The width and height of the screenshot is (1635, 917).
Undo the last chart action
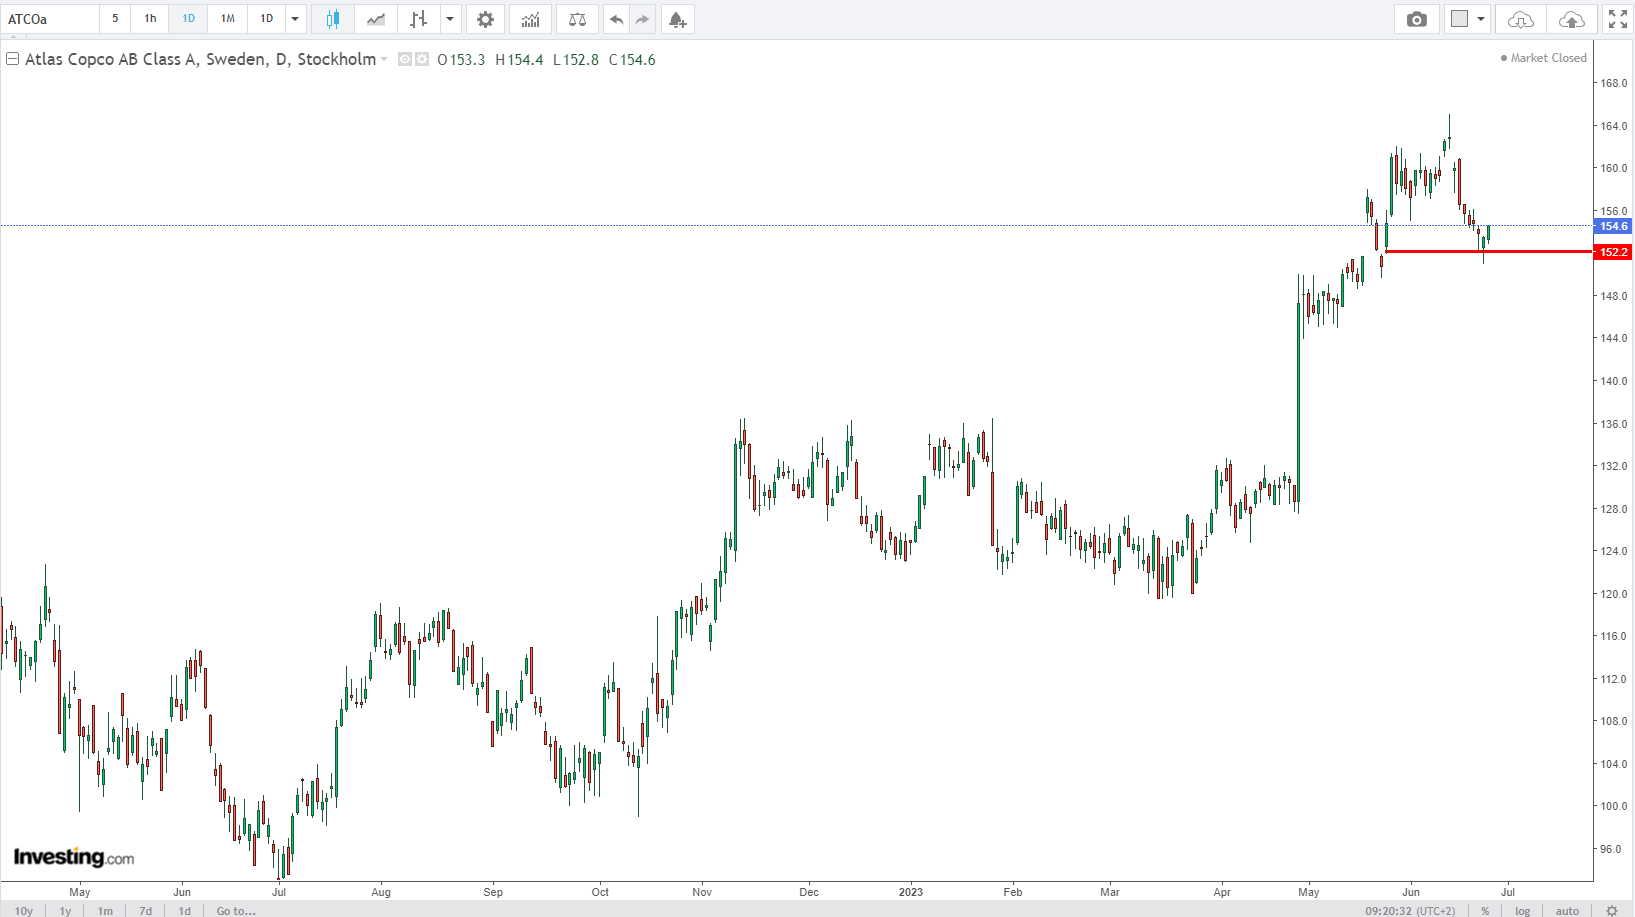[x=616, y=19]
